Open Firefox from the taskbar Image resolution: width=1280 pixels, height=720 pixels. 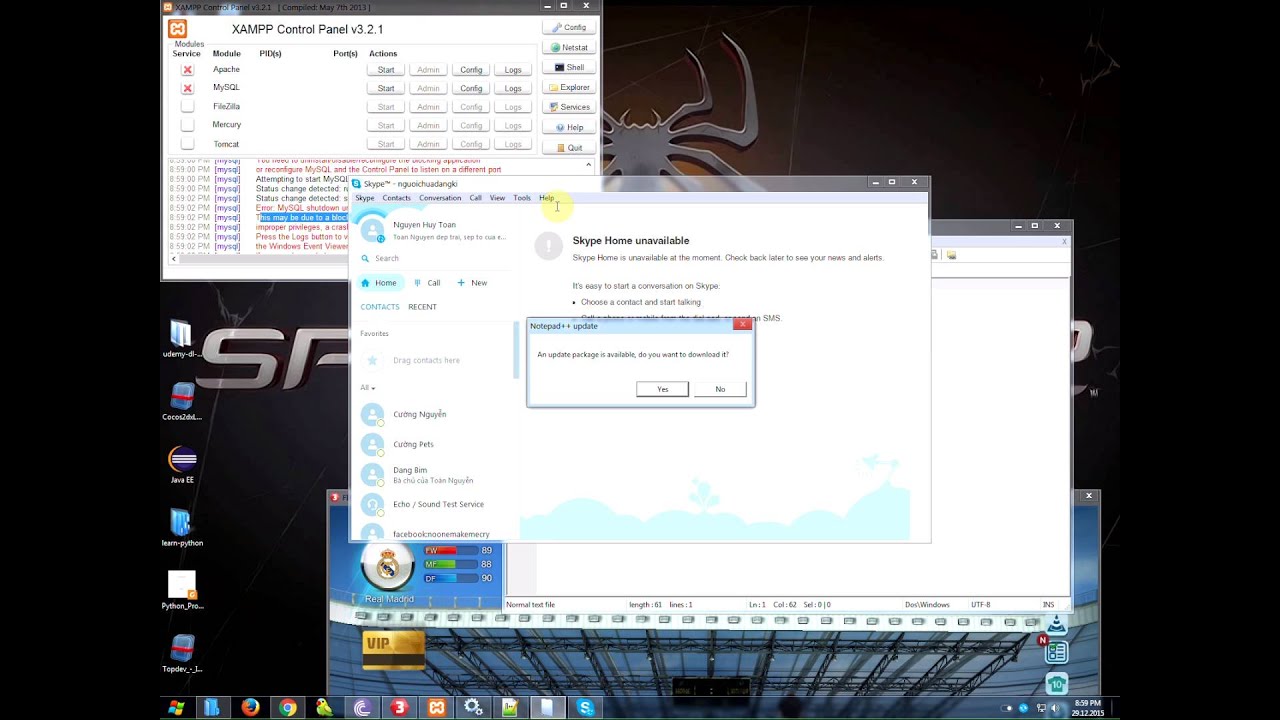[250, 708]
